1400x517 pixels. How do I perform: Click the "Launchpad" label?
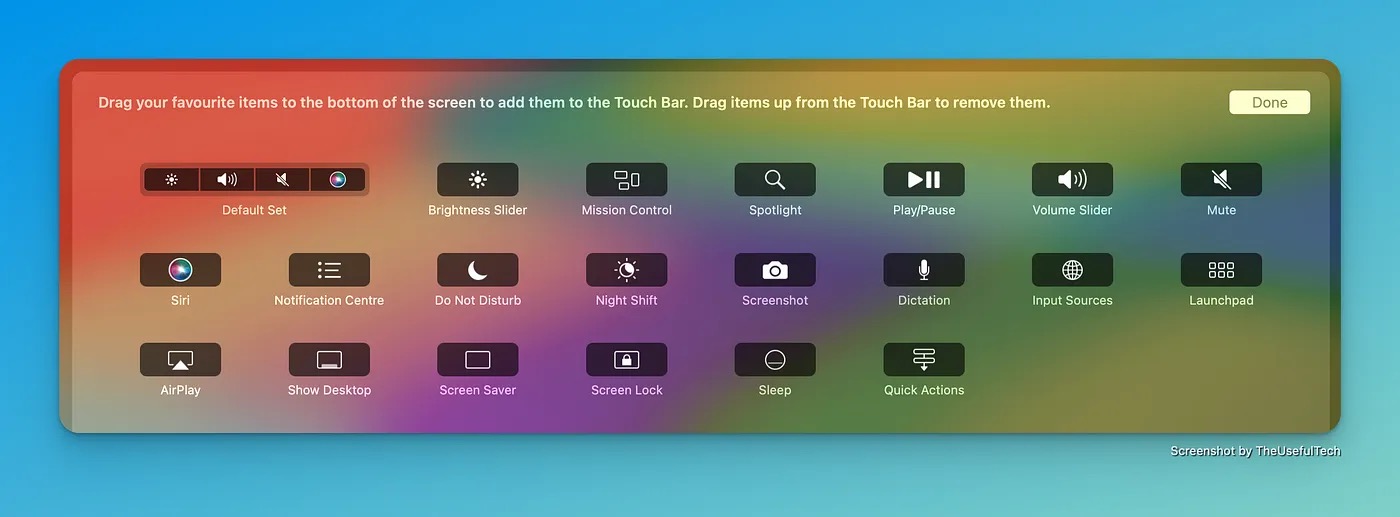[1221, 300]
